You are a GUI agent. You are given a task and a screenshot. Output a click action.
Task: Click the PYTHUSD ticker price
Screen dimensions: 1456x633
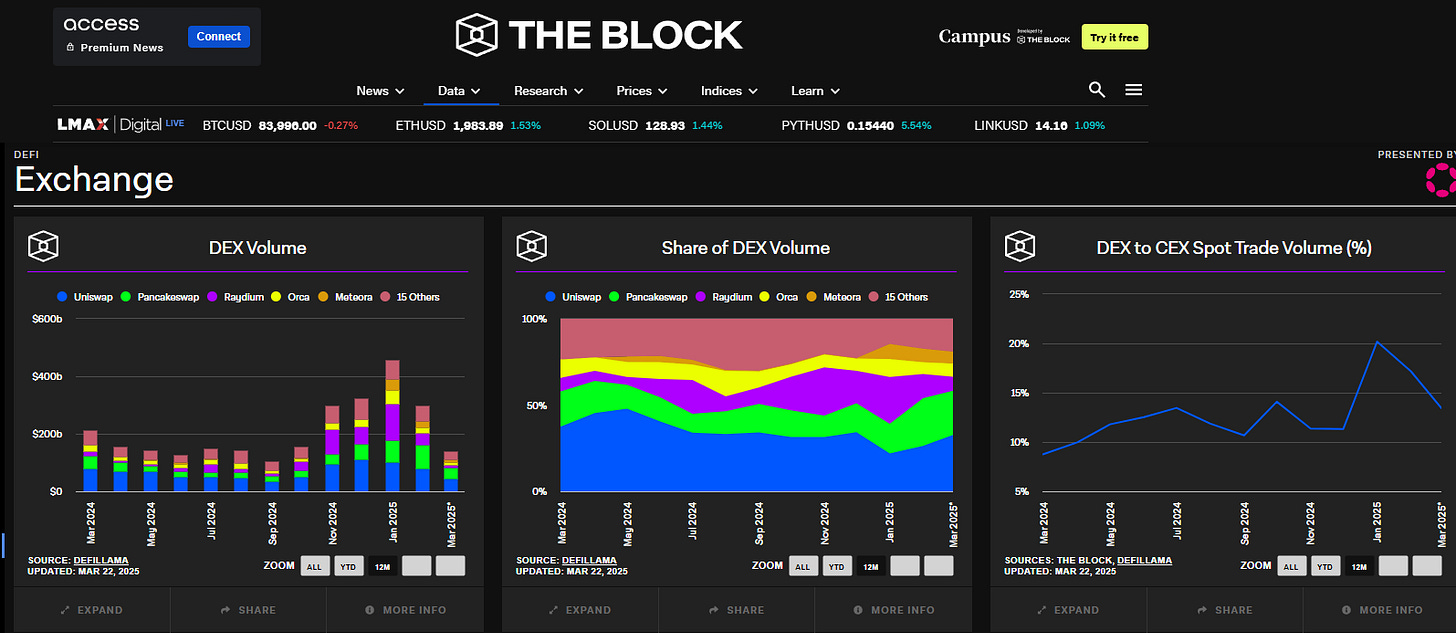pyautogui.click(x=871, y=126)
